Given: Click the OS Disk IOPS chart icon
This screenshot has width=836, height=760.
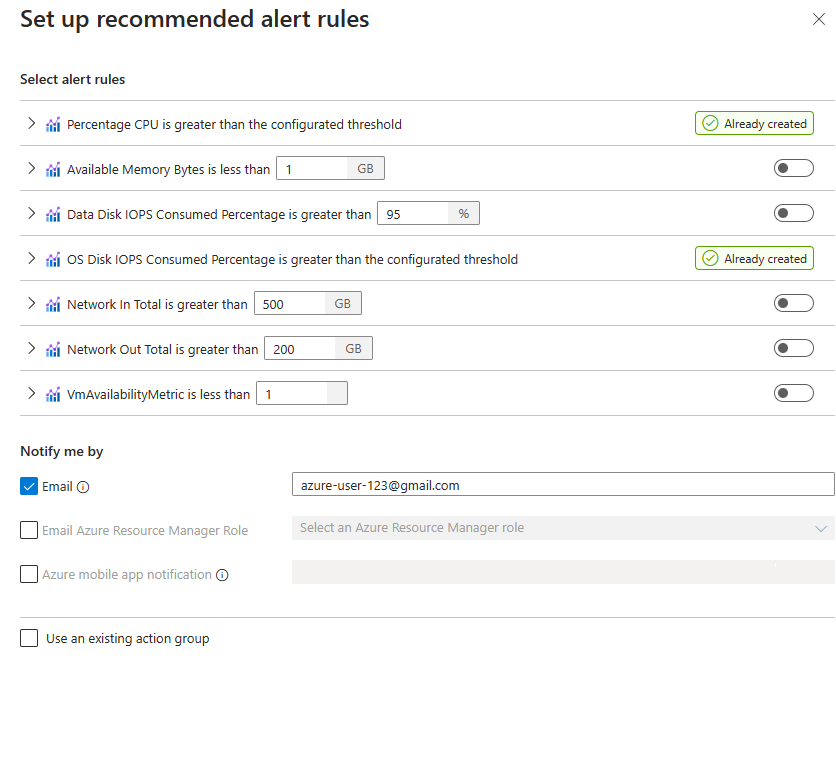Looking at the screenshot, I should 53,258.
